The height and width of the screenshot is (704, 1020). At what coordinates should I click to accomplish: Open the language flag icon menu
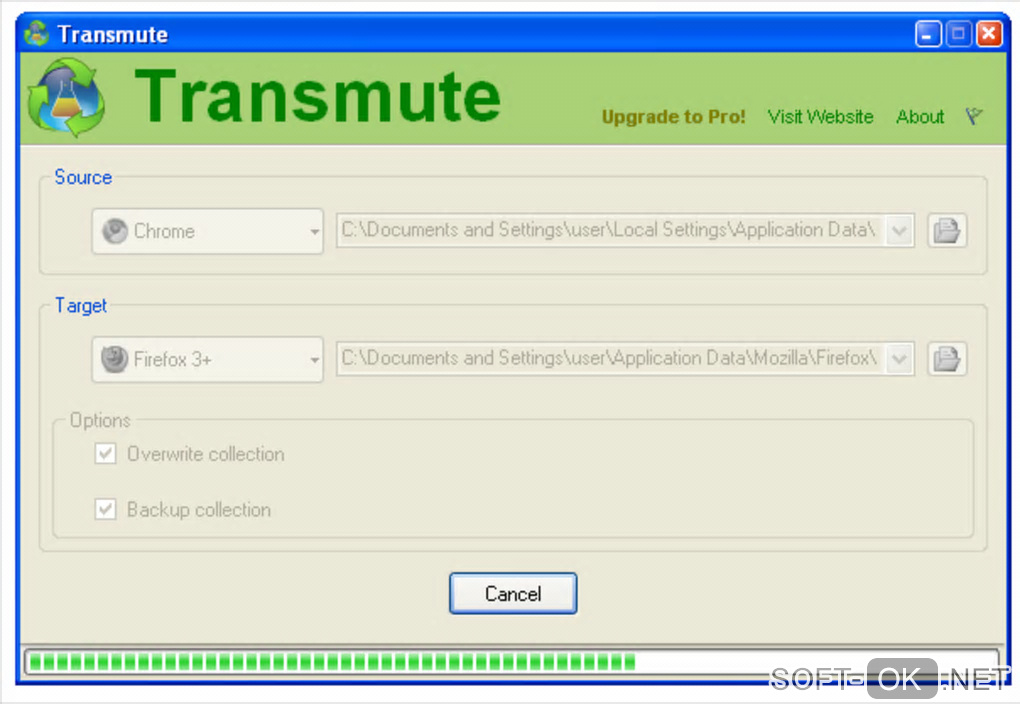tap(974, 116)
